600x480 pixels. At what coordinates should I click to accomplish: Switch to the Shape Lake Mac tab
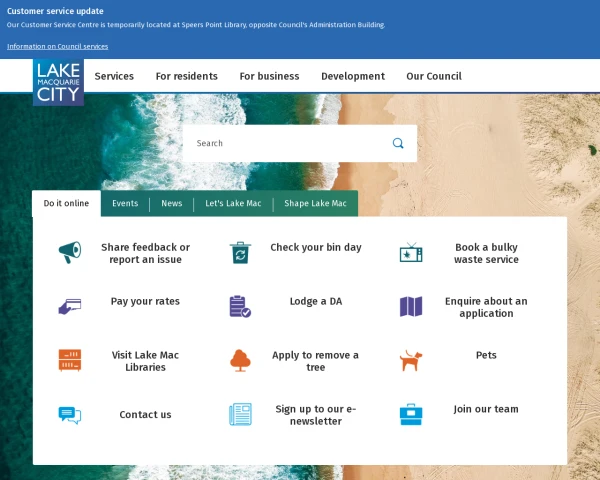pos(315,203)
